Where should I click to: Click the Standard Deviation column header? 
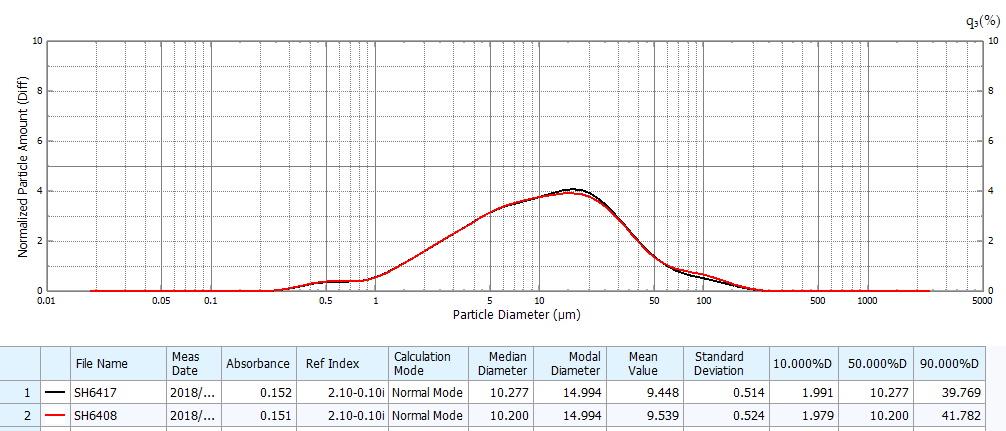pos(719,363)
